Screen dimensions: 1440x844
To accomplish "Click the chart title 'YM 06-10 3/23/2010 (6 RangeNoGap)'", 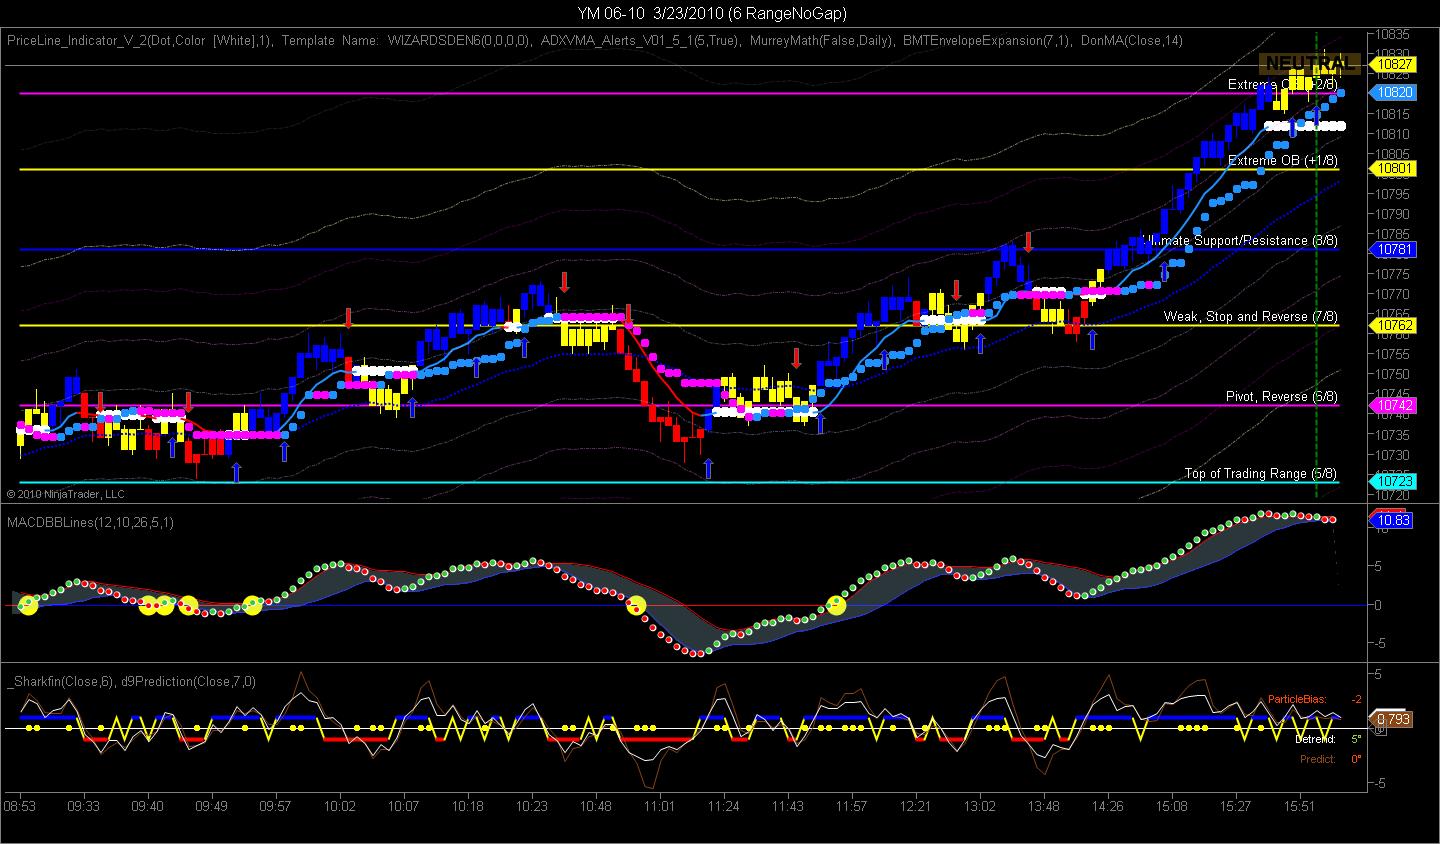I will point(712,13).
